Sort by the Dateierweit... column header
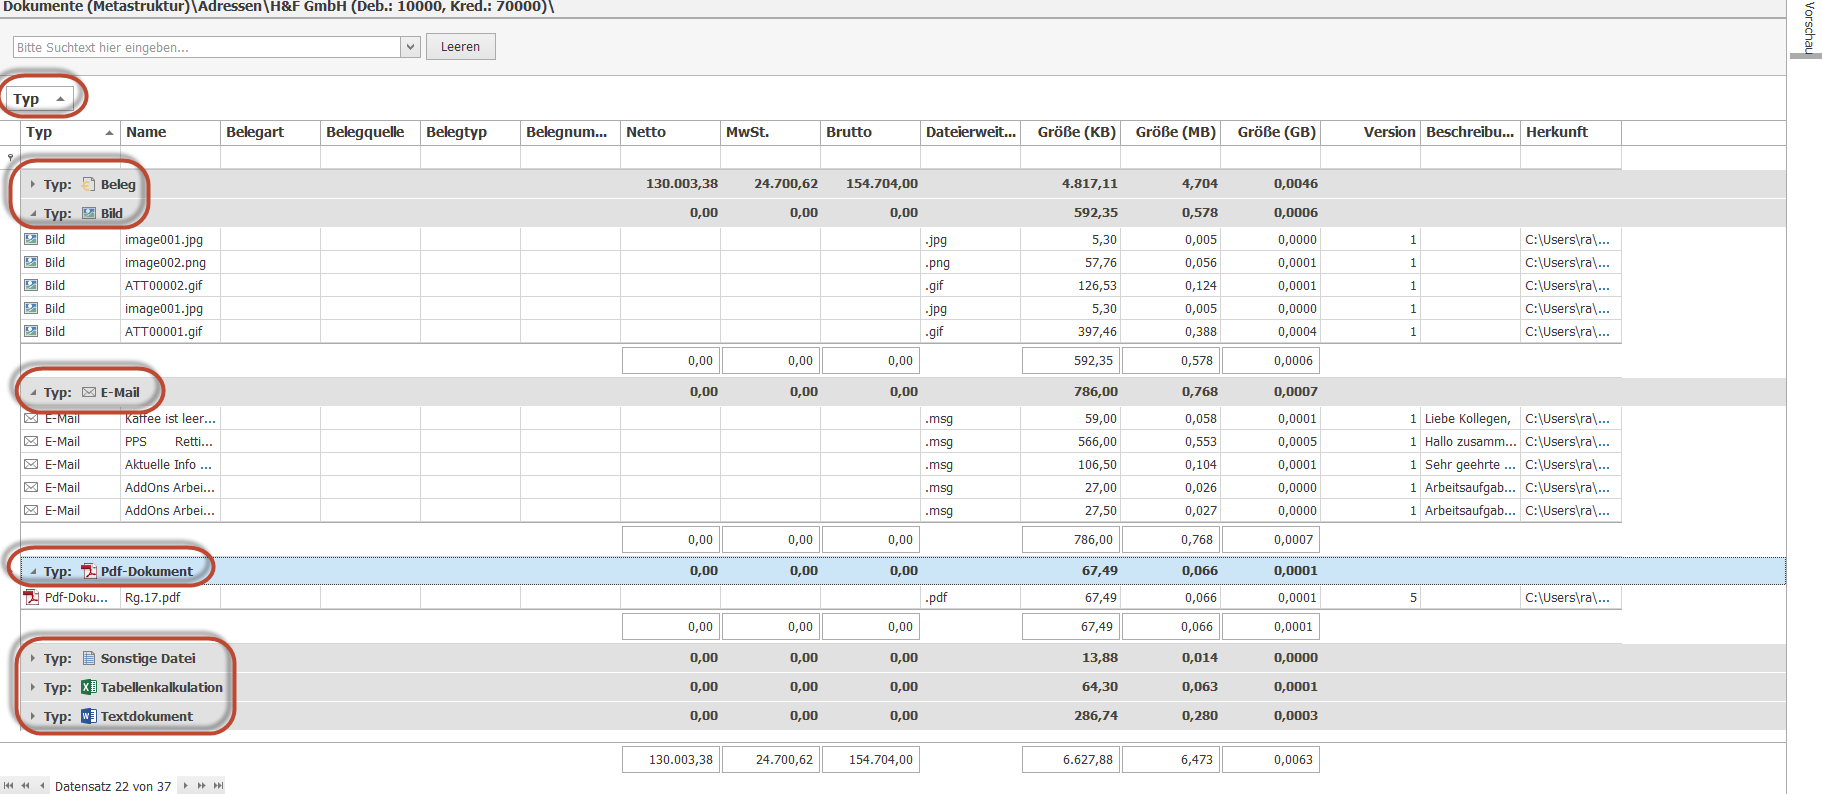The height and width of the screenshot is (794, 1822). point(970,132)
